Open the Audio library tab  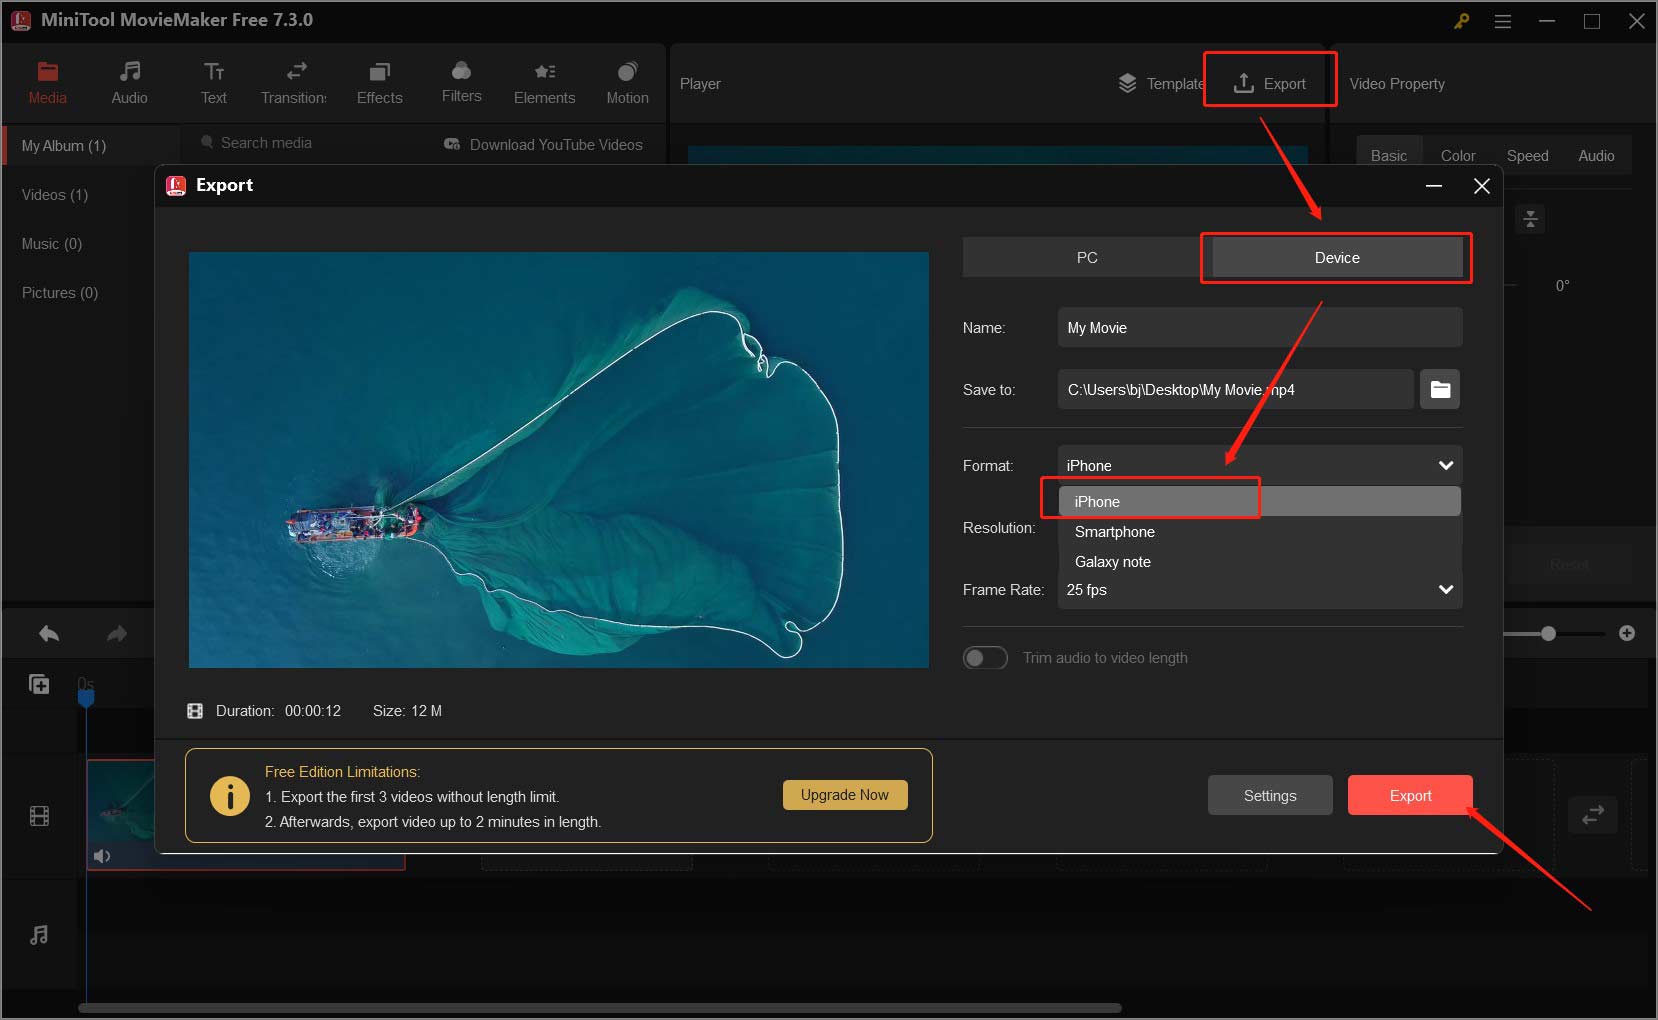129,83
